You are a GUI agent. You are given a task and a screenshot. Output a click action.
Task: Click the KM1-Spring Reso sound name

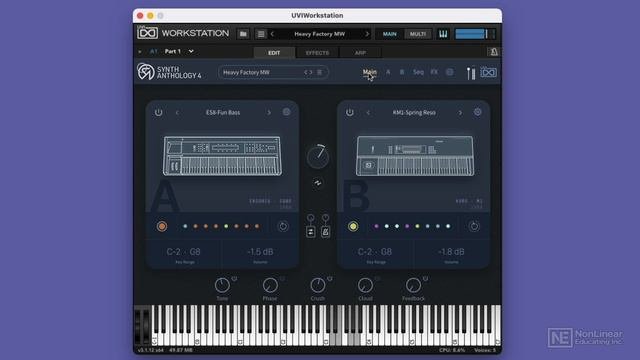click(414, 112)
